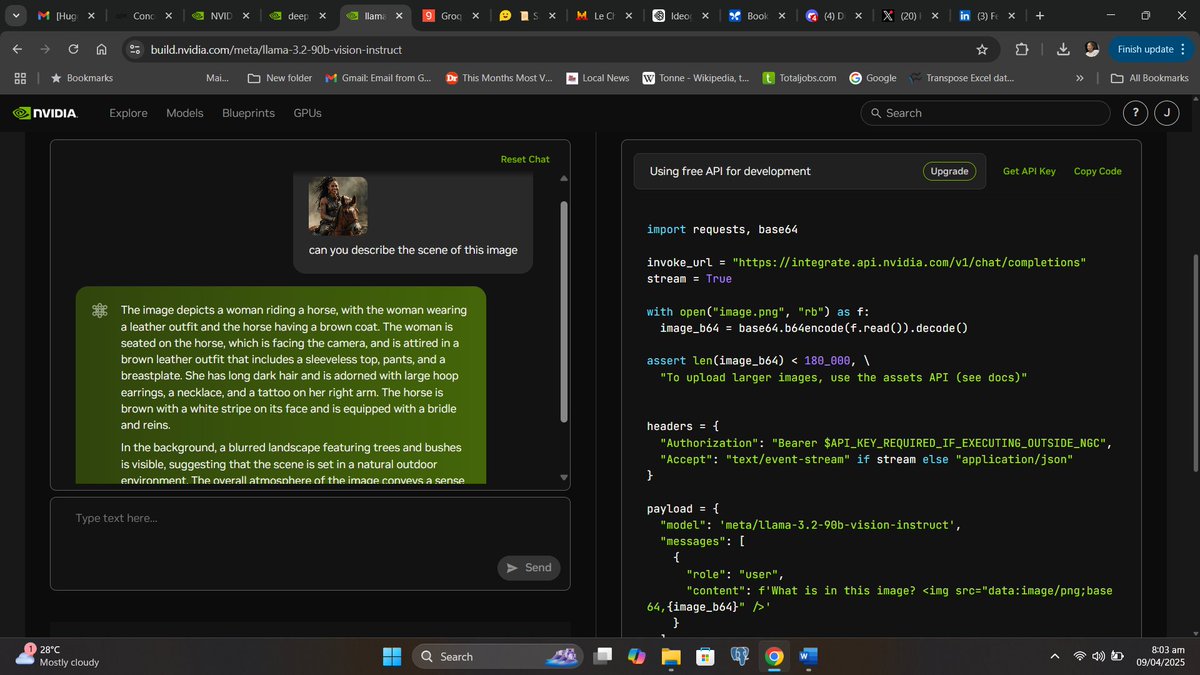Open a new tab with plus button
Image resolution: width=1200 pixels, height=675 pixels.
click(1040, 16)
